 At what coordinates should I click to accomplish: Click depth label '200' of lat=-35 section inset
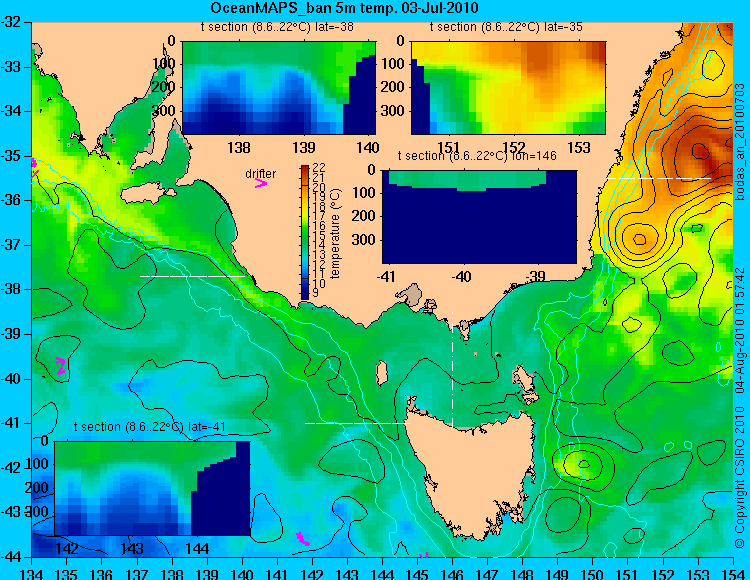(393, 87)
